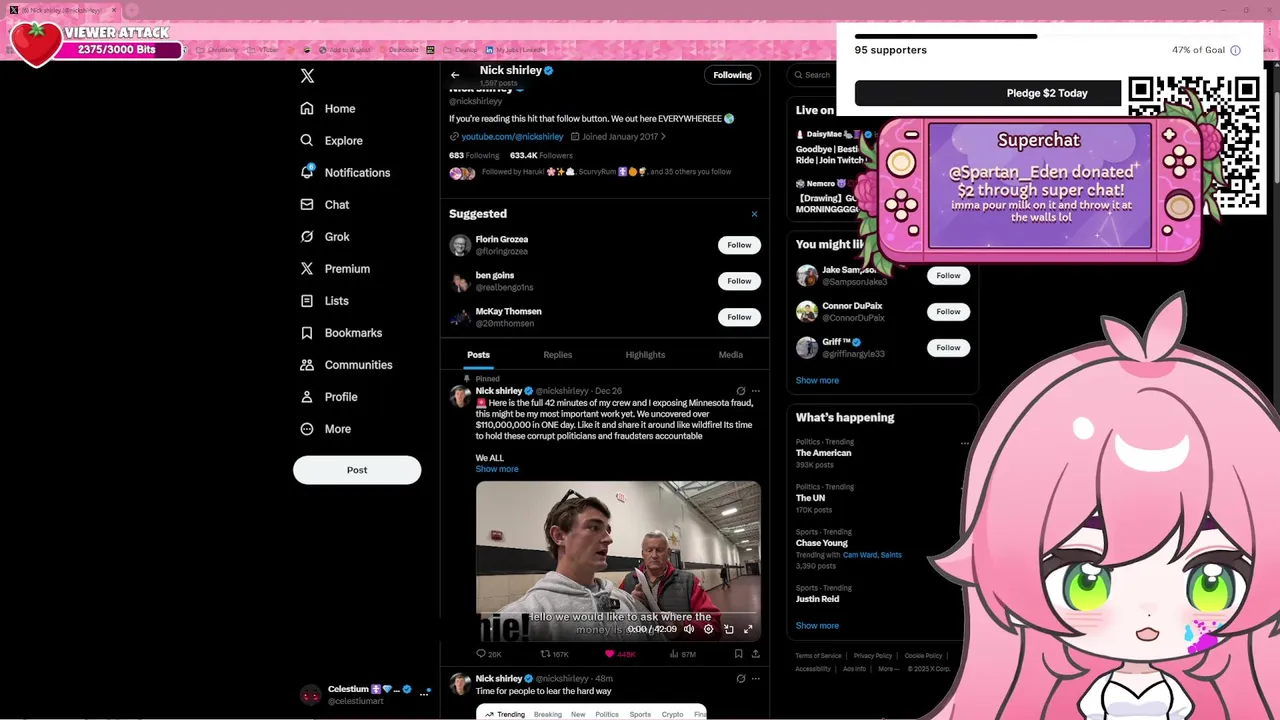Switch to the Posts tab
1280x720 pixels.
(478, 355)
